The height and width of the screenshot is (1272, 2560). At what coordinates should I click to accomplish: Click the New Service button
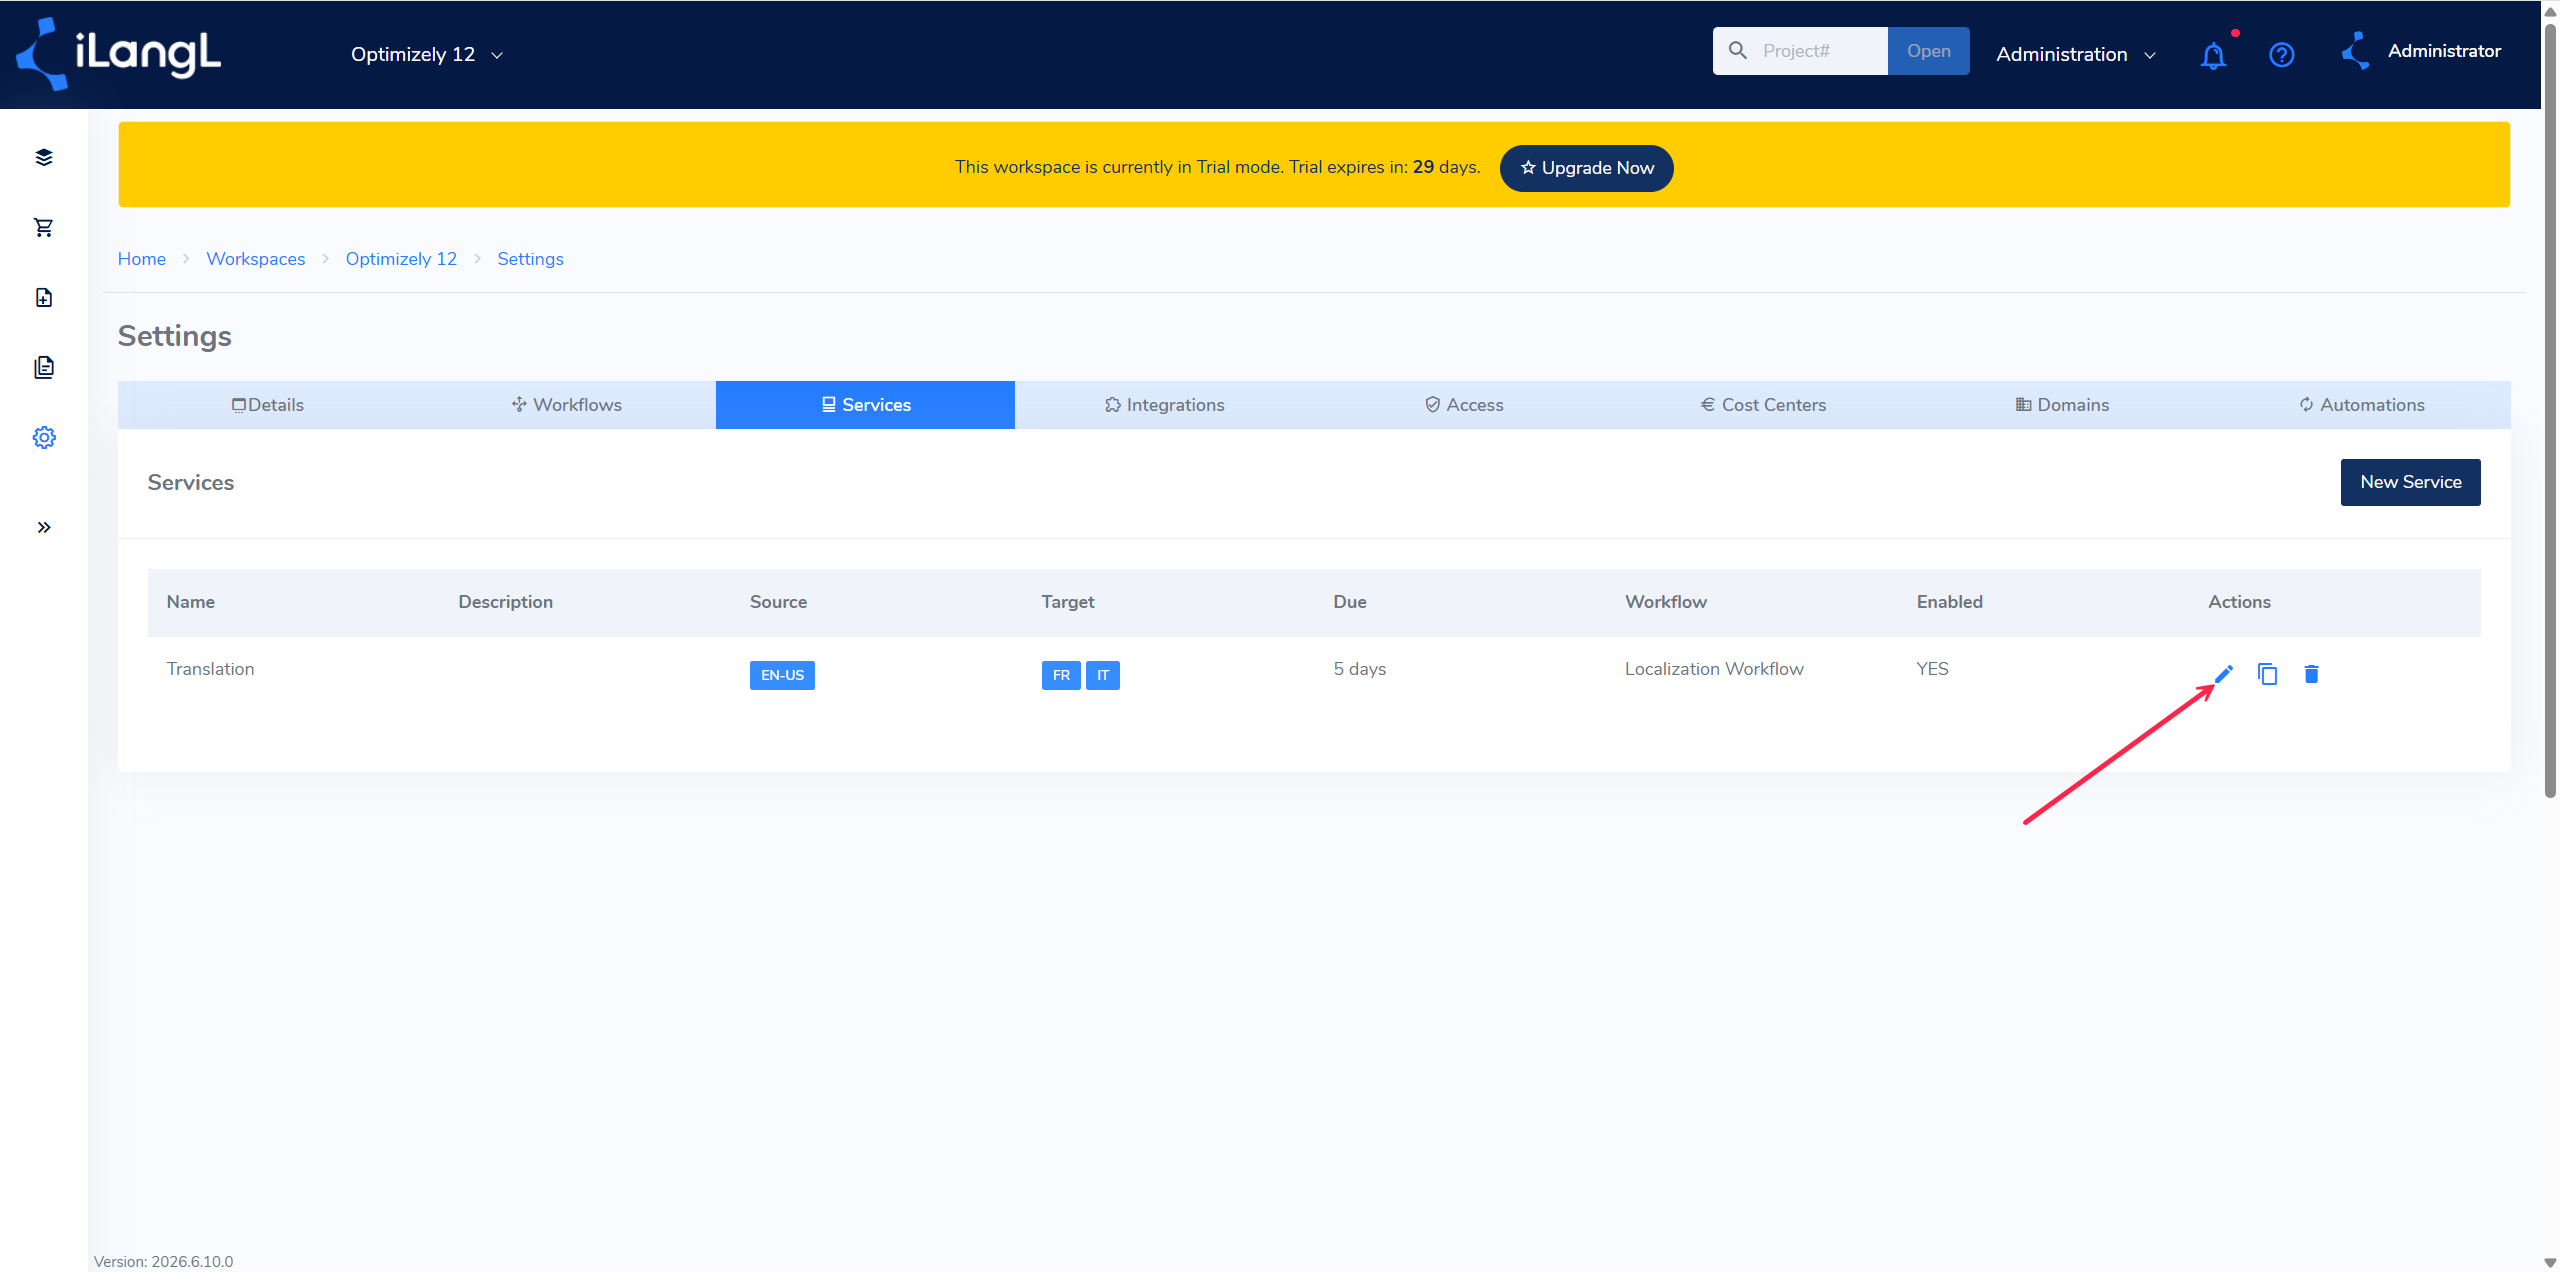coord(2410,483)
